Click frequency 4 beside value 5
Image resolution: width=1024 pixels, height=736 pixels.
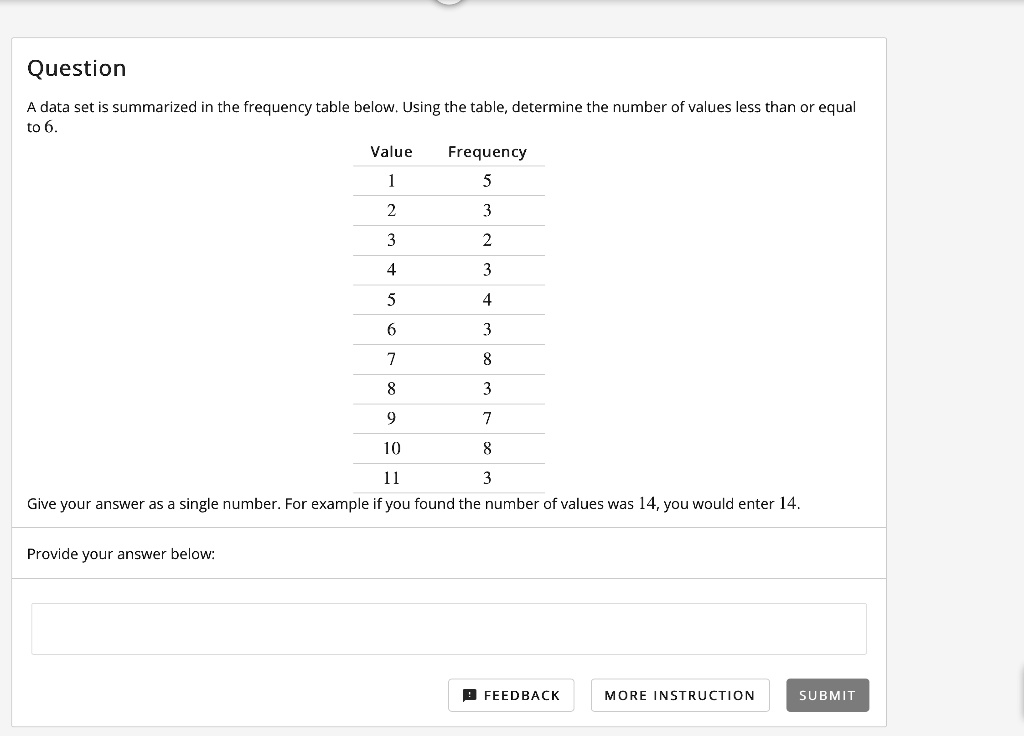point(487,299)
